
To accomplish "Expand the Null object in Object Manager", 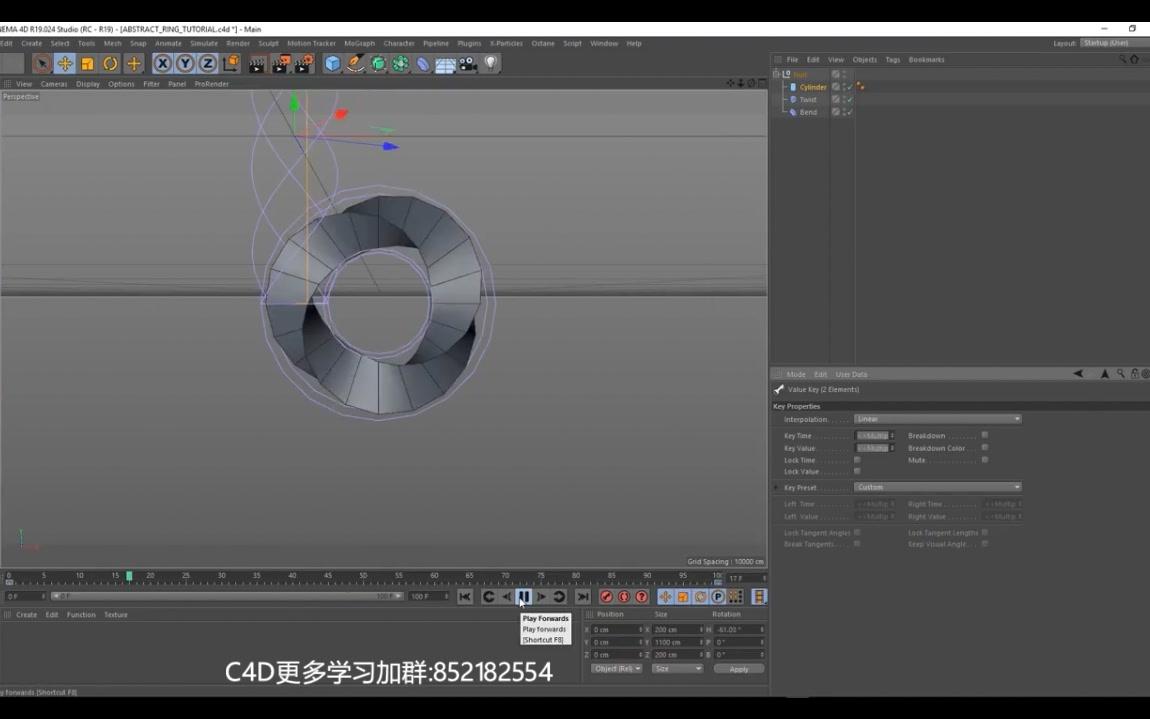I will click(x=776, y=73).
